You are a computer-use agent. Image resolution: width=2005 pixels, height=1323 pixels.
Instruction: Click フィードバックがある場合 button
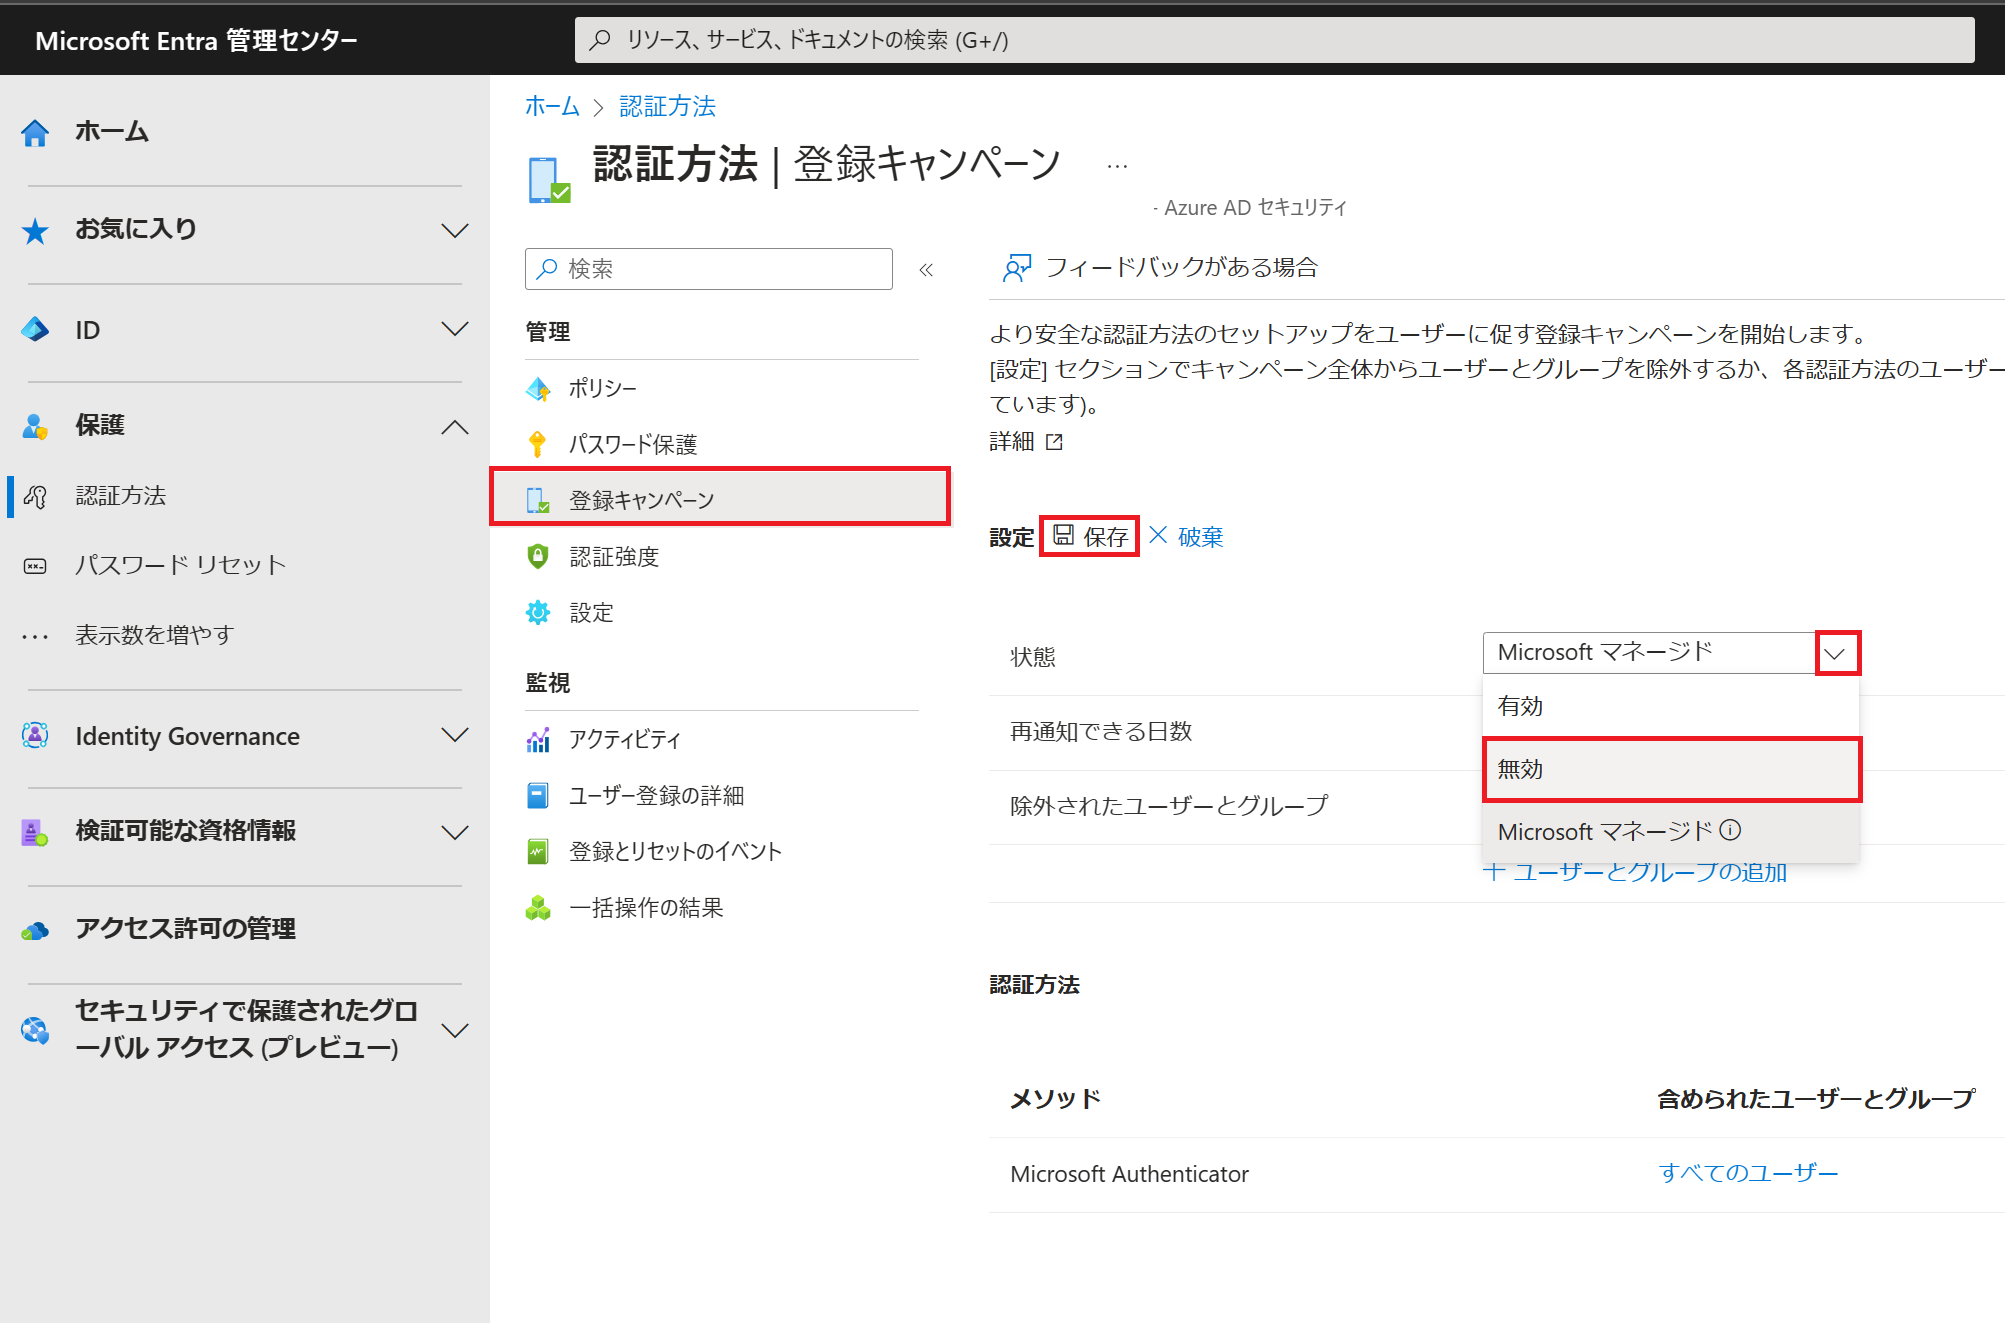[x=1160, y=268]
